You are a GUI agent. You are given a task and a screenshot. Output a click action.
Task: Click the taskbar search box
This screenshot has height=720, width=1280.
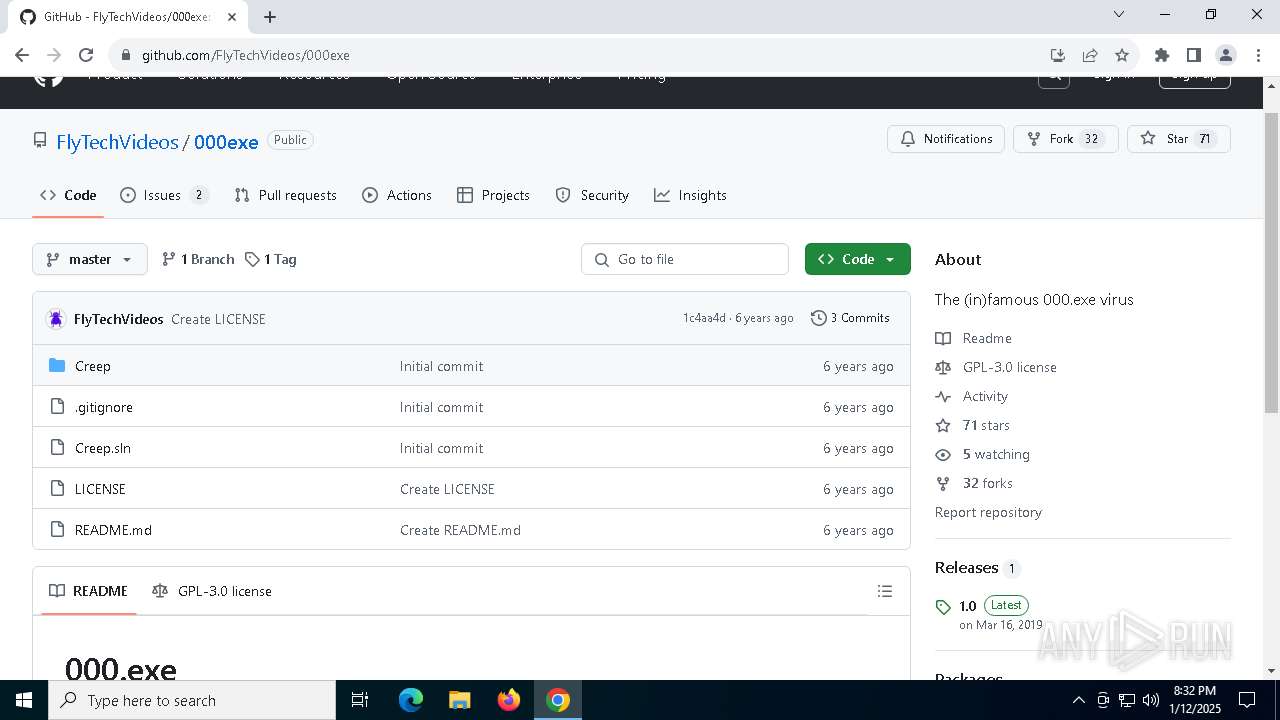pyautogui.click(x=192, y=700)
